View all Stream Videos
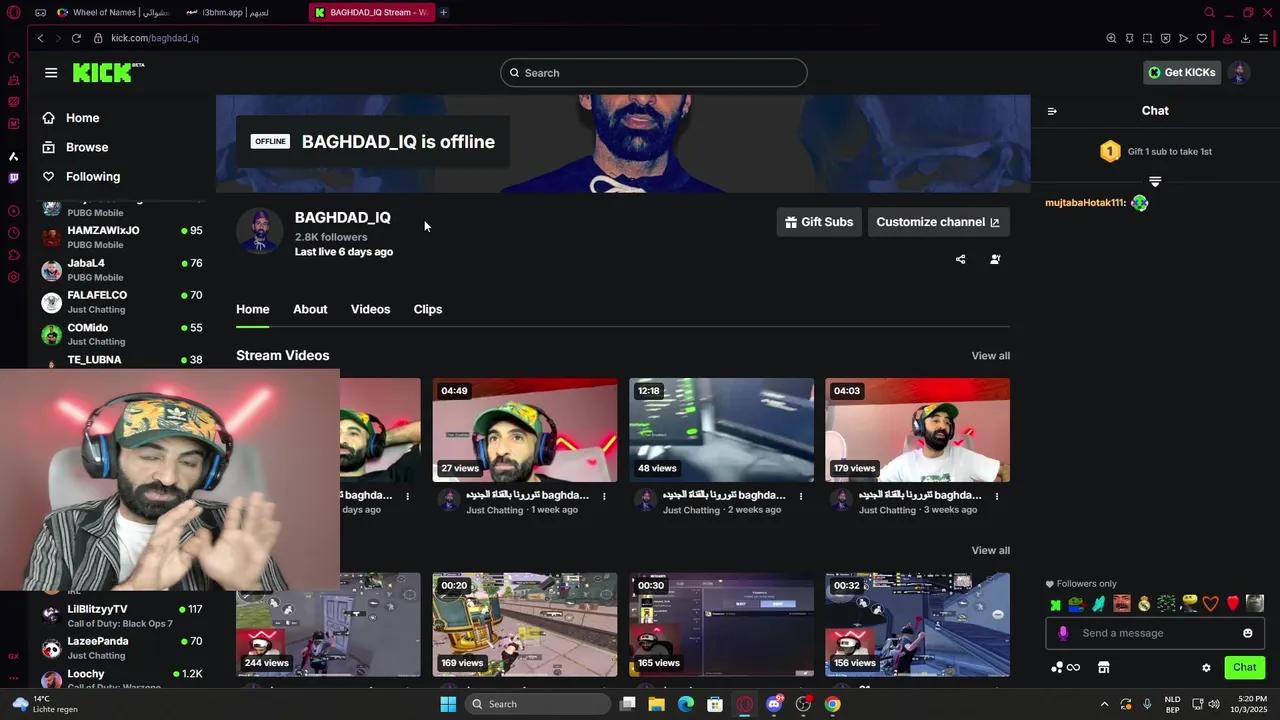The width and height of the screenshot is (1280, 720). point(990,356)
